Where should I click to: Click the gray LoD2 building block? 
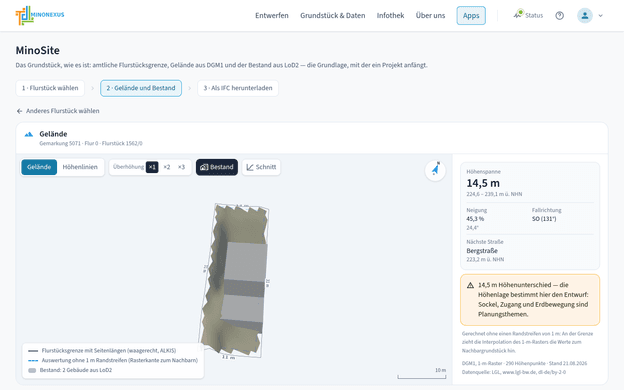(x=244, y=287)
